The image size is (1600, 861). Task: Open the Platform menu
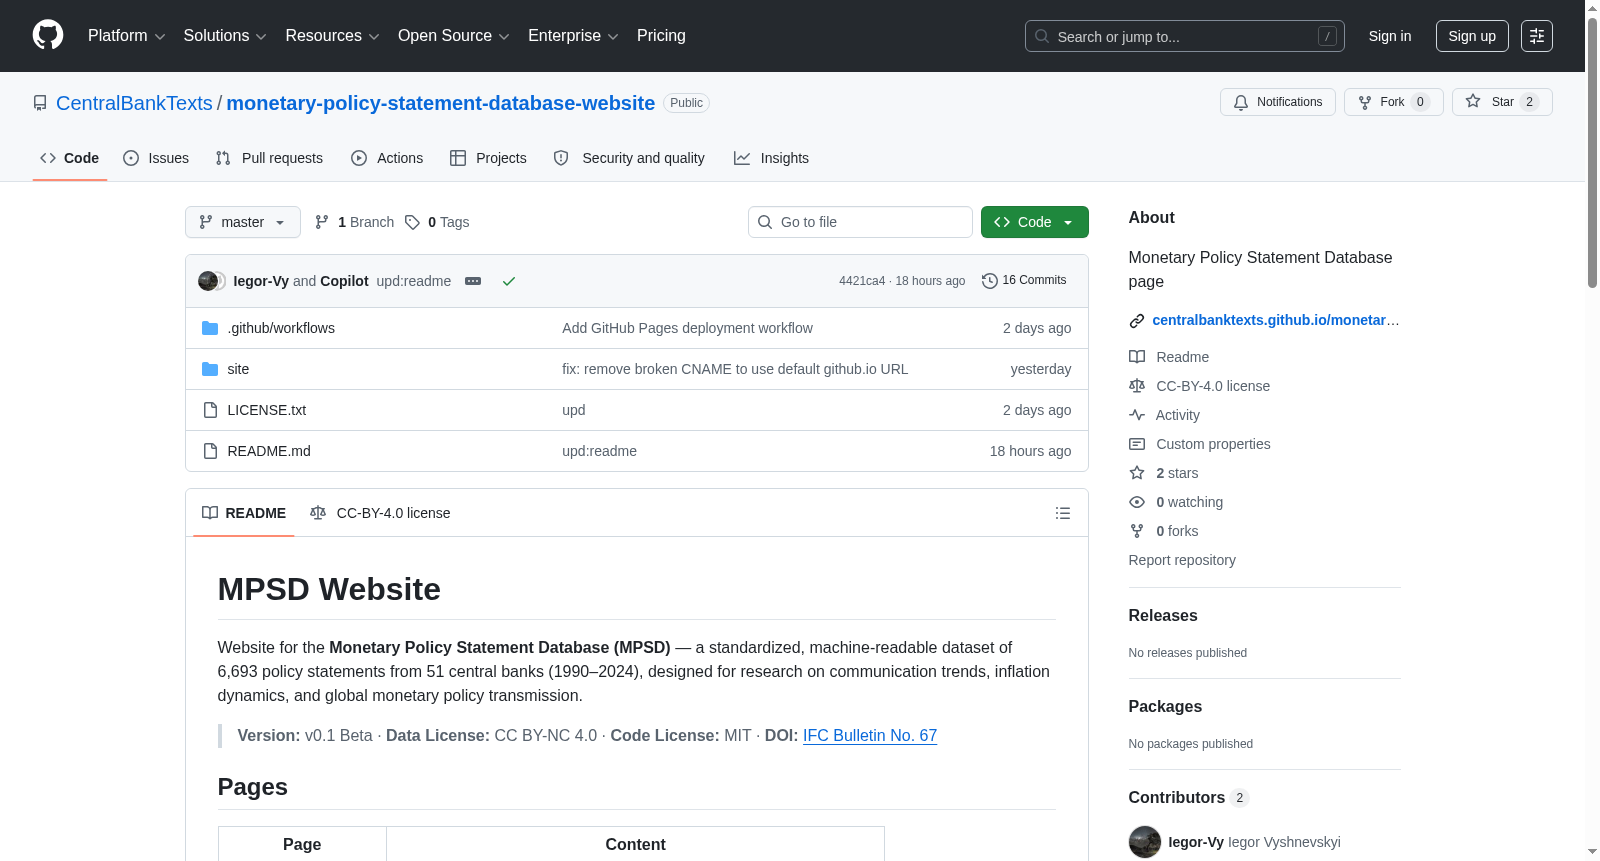126,36
